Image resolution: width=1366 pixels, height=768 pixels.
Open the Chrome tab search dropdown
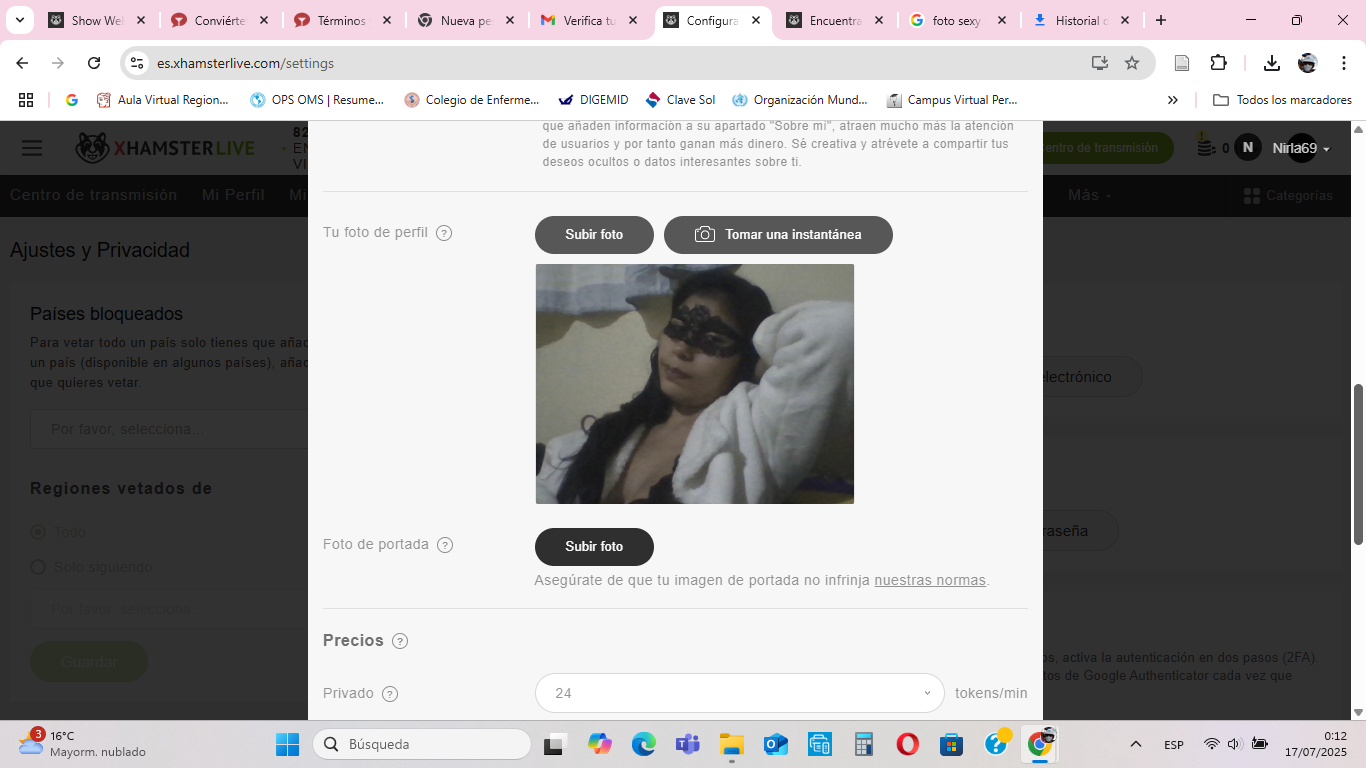[x=19, y=20]
